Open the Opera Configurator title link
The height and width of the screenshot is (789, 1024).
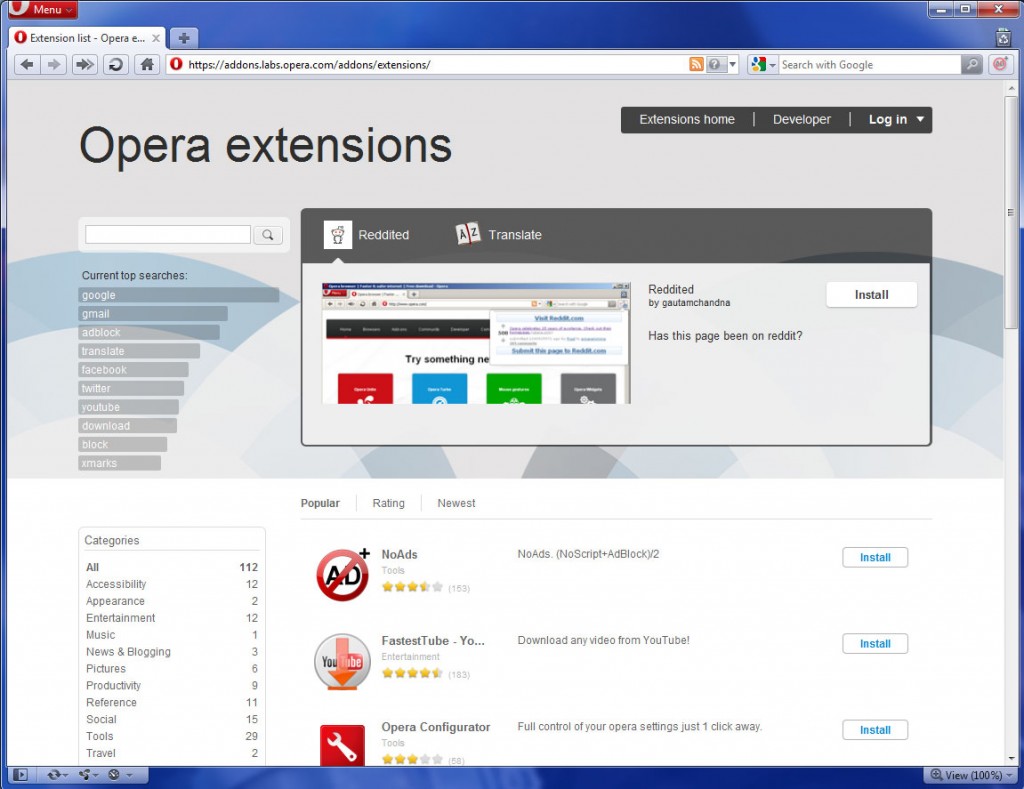pyautogui.click(x=436, y=727)
